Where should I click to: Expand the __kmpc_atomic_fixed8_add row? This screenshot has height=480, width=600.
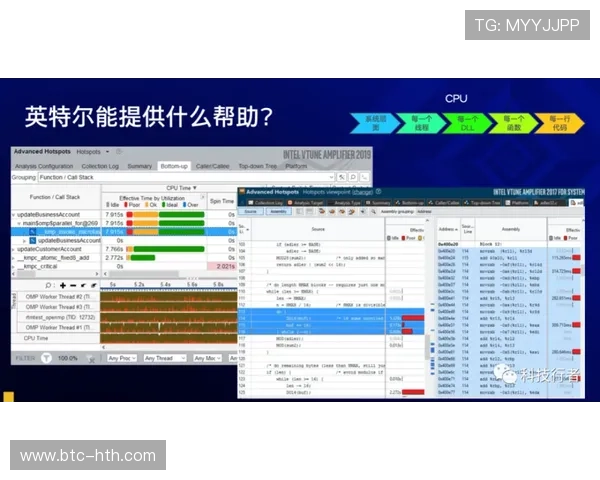coord(14,258)
